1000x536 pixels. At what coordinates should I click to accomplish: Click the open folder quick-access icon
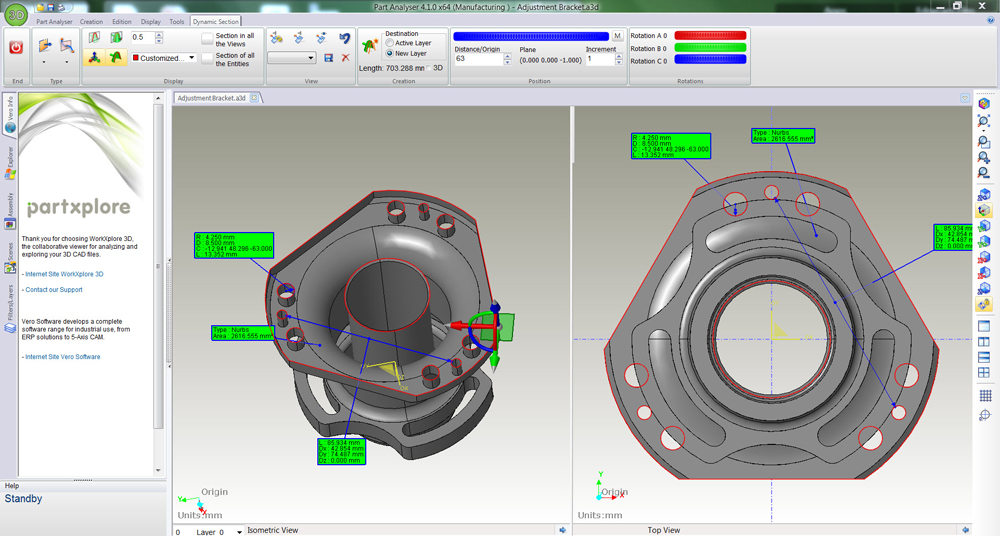tap(41, 7)
